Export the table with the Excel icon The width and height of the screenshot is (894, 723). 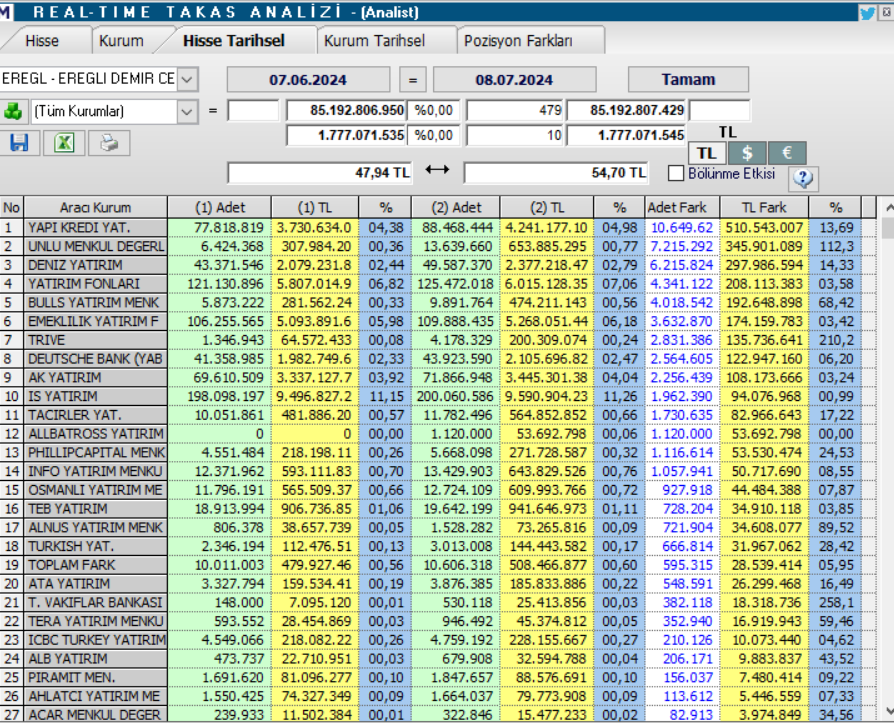pos(63,143)
